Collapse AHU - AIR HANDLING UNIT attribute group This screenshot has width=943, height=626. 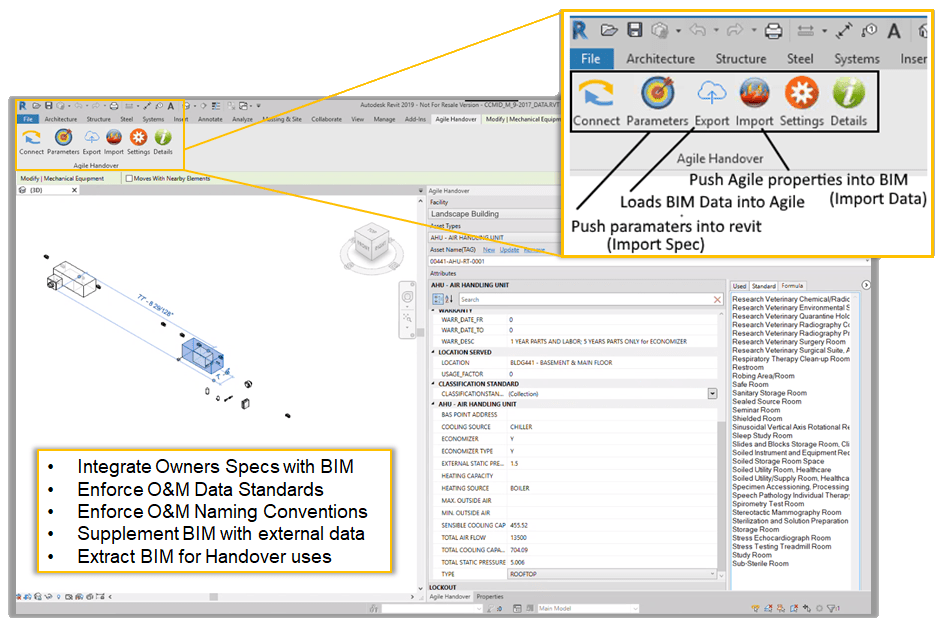tap(433, 404)
